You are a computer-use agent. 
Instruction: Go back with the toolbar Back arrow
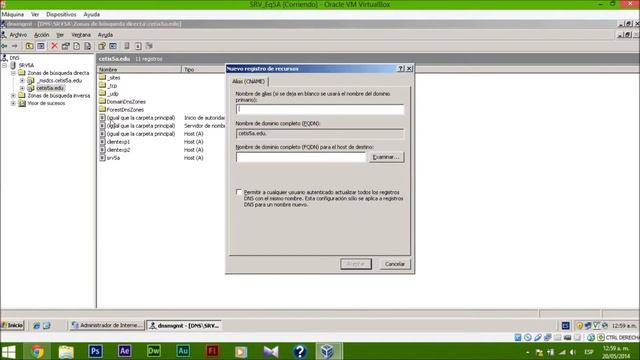[x=4, y=46]
